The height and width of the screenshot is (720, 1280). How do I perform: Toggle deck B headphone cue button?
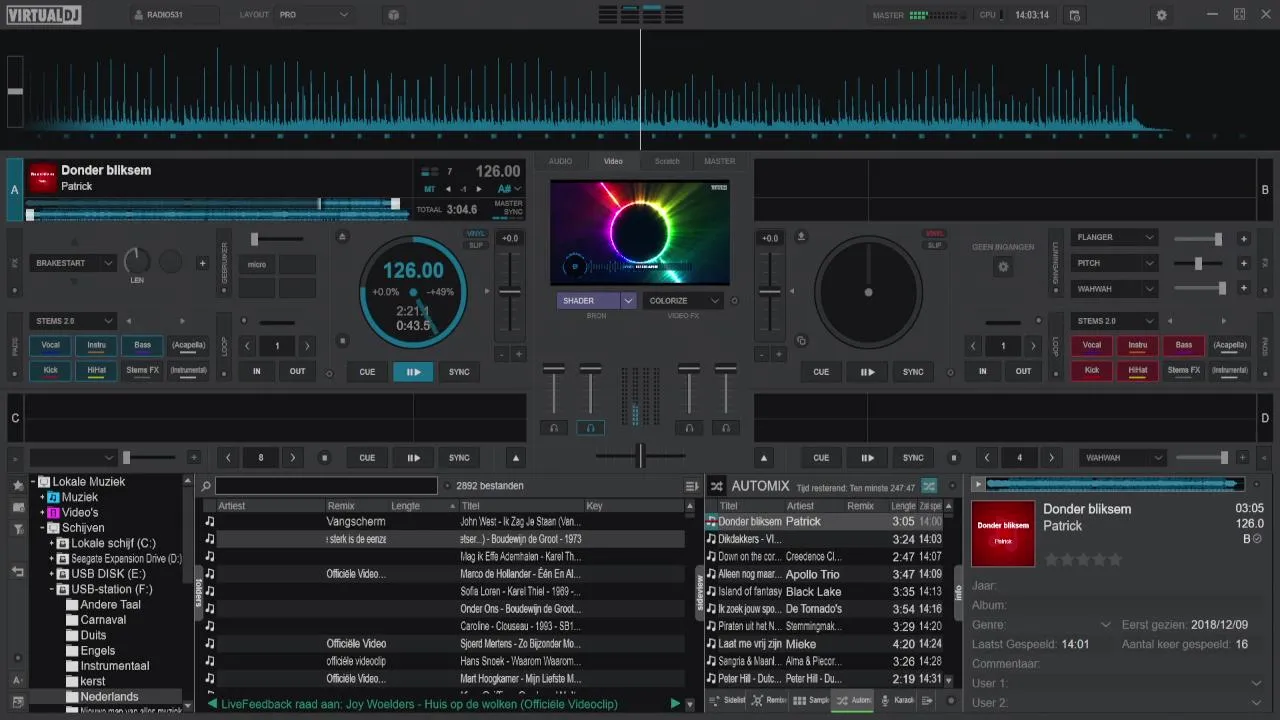click(x=688, y=427)
